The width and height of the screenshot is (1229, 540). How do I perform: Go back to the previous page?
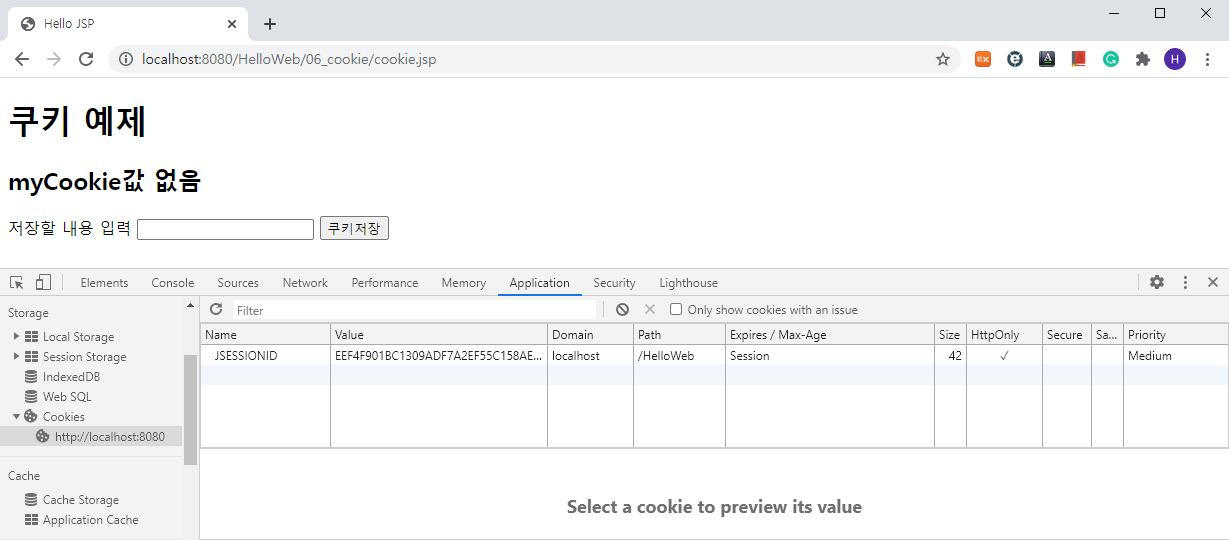[22, 59]
